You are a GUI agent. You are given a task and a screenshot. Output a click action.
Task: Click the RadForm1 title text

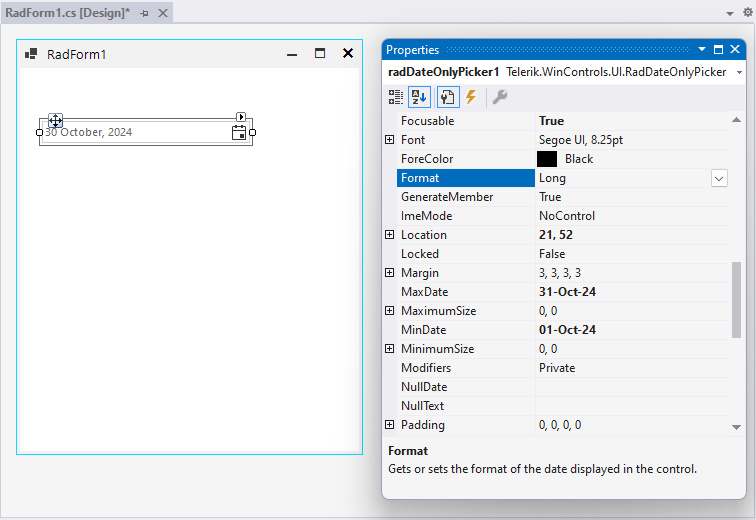(76, 54)
